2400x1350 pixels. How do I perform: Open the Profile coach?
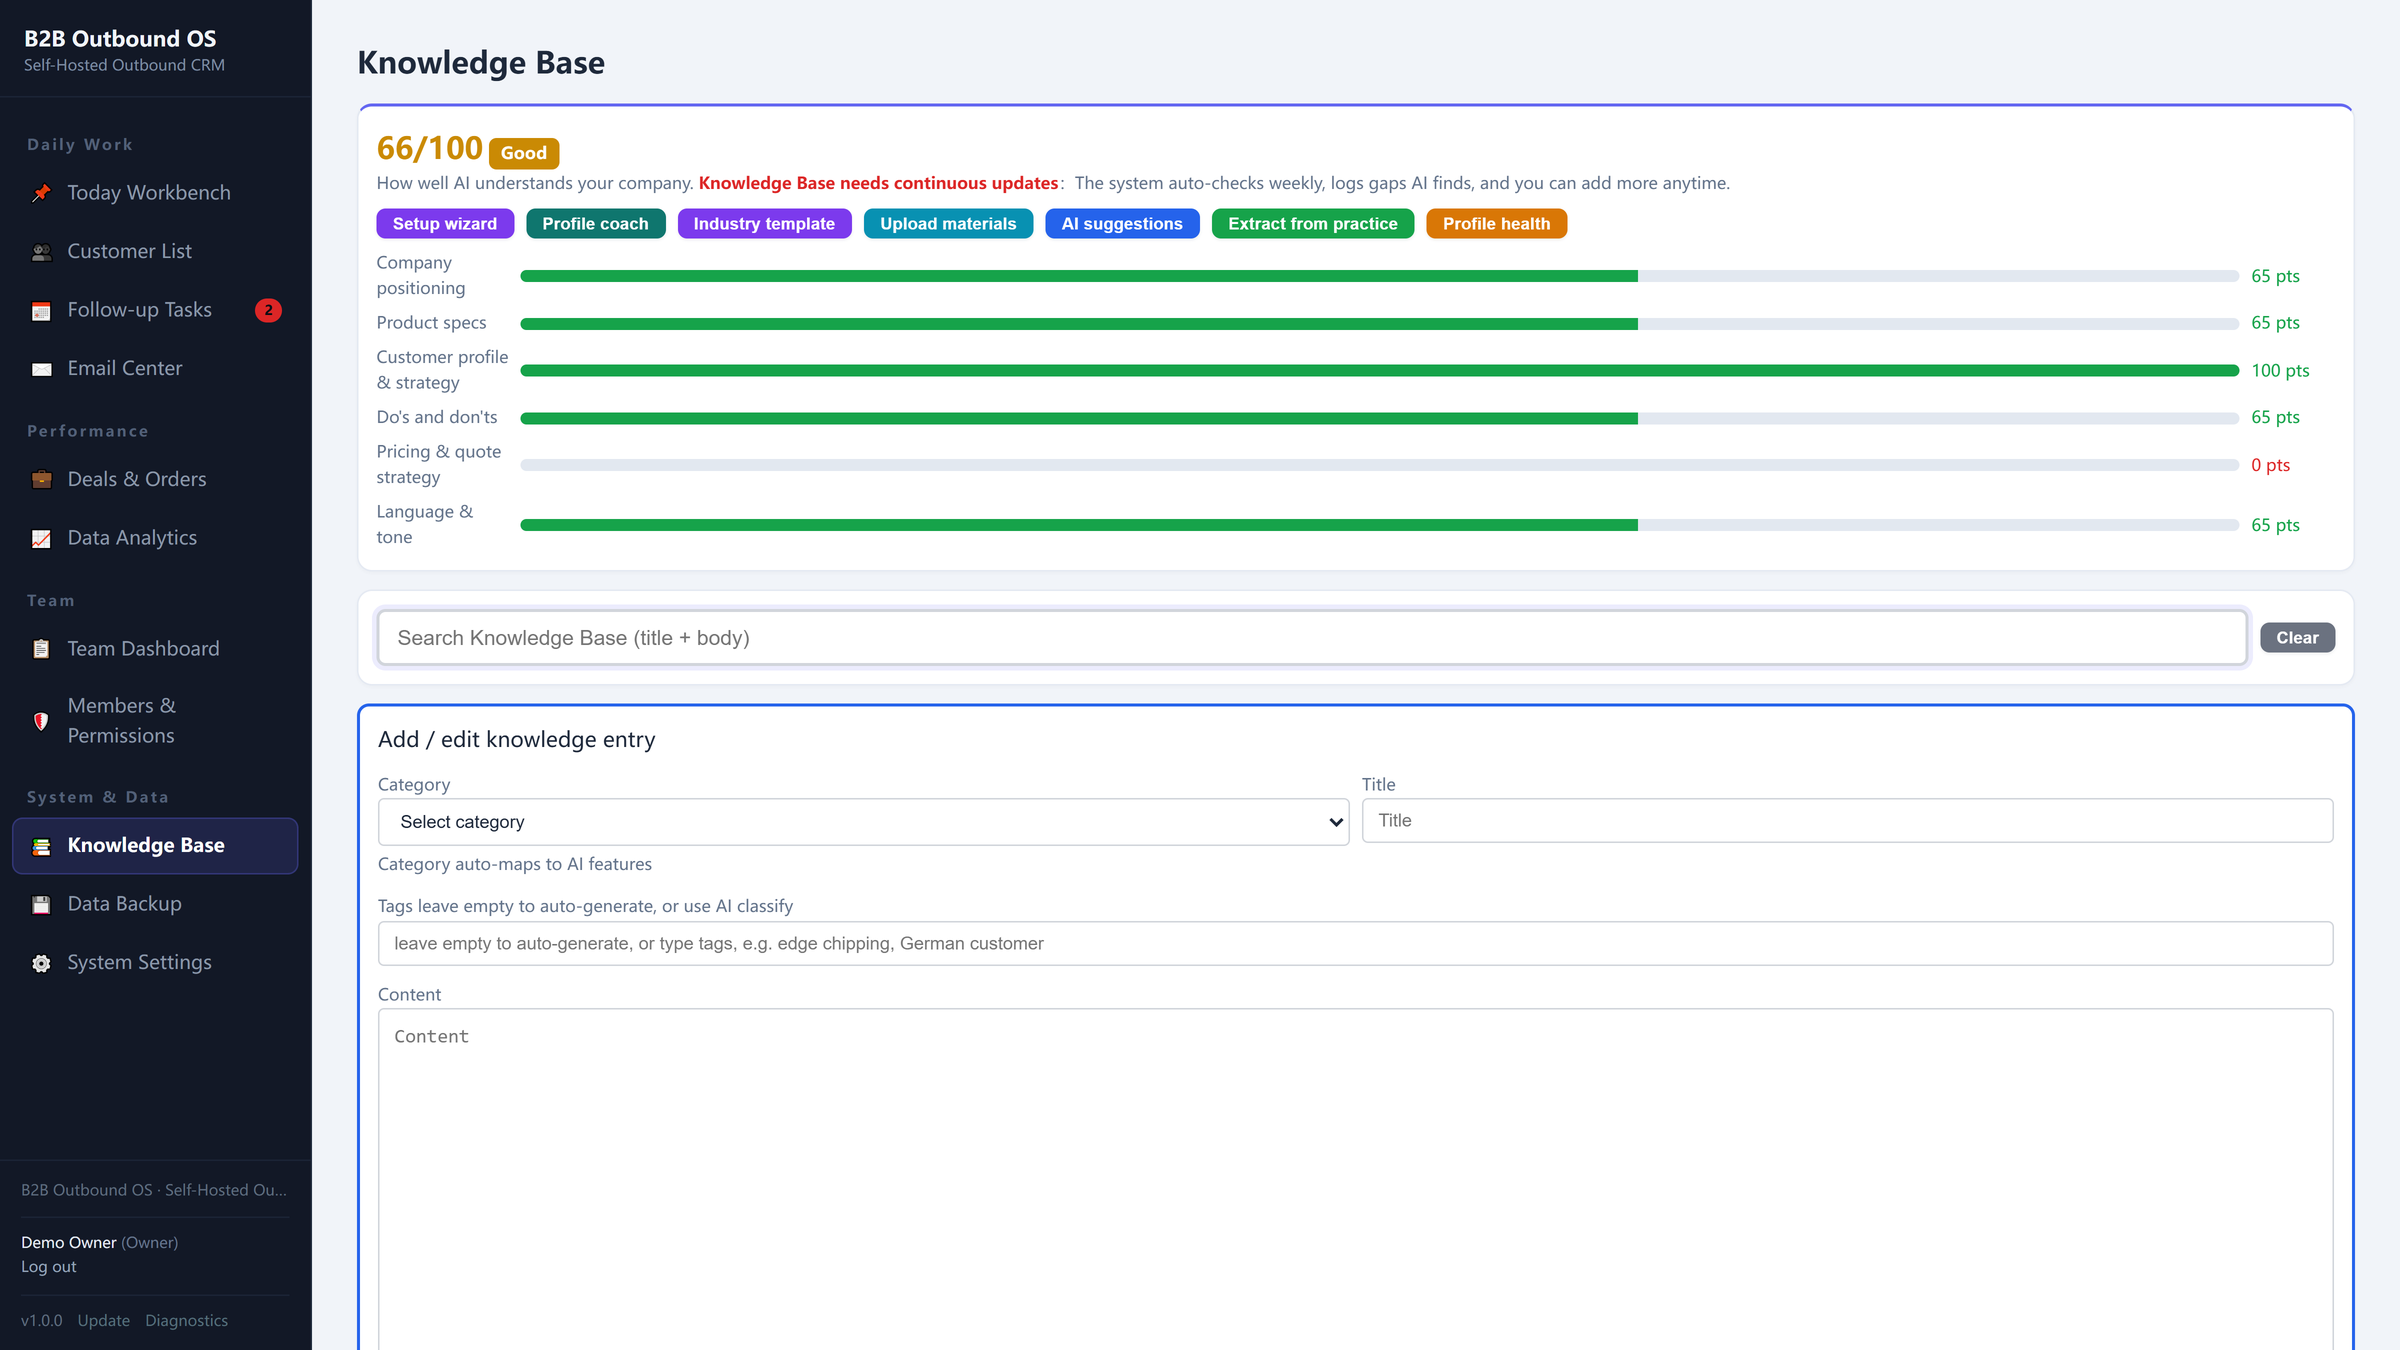pos(595,224)
